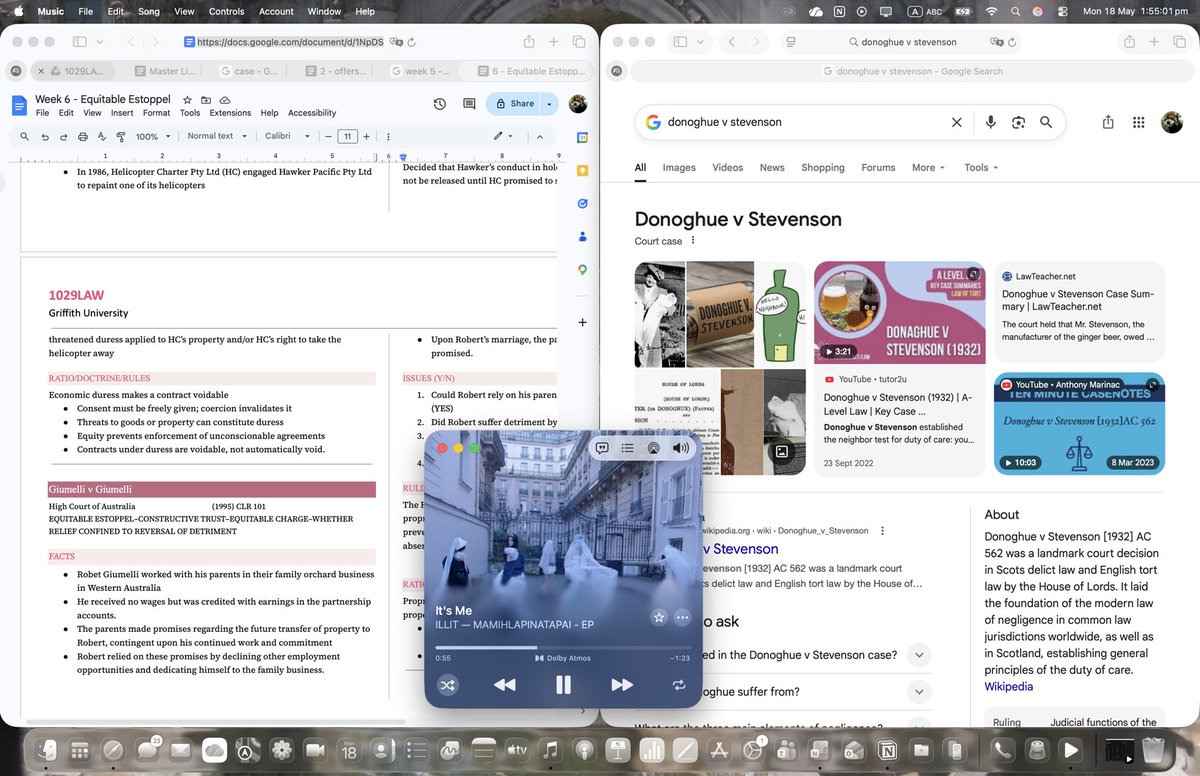Screen dimensions: 1200x776
Task: Click the font size field showing 11
Action: coord(347,136)
